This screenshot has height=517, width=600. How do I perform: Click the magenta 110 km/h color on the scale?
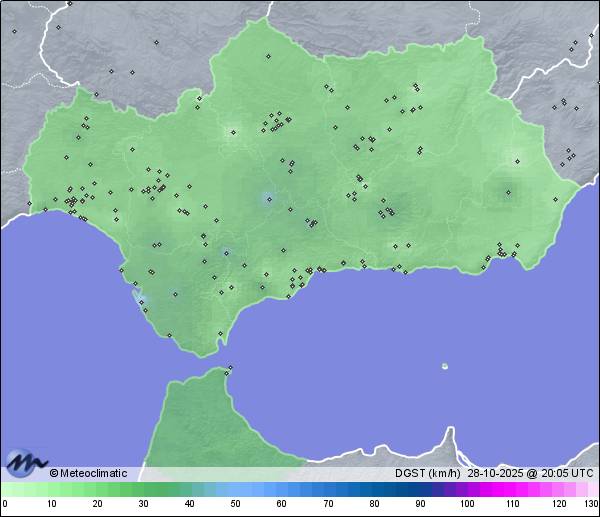coord(512,489)
